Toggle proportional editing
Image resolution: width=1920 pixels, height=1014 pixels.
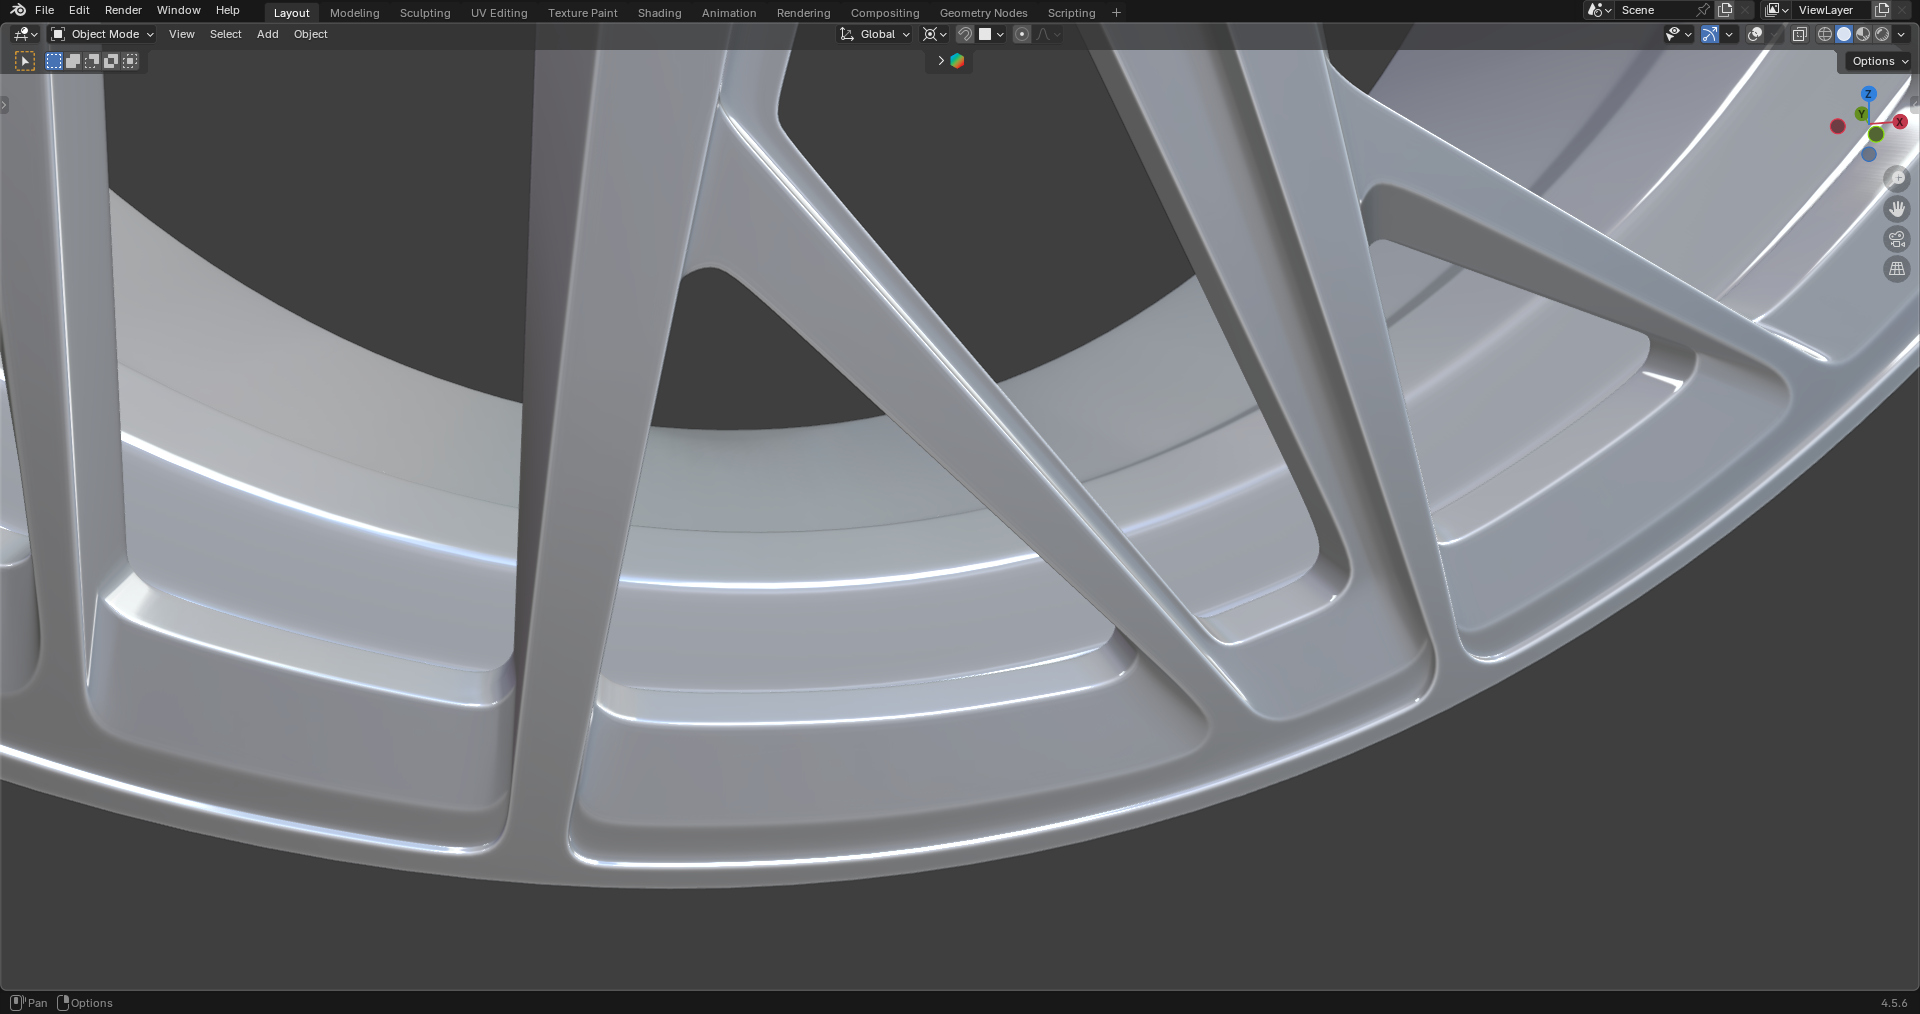(1022, 34)
